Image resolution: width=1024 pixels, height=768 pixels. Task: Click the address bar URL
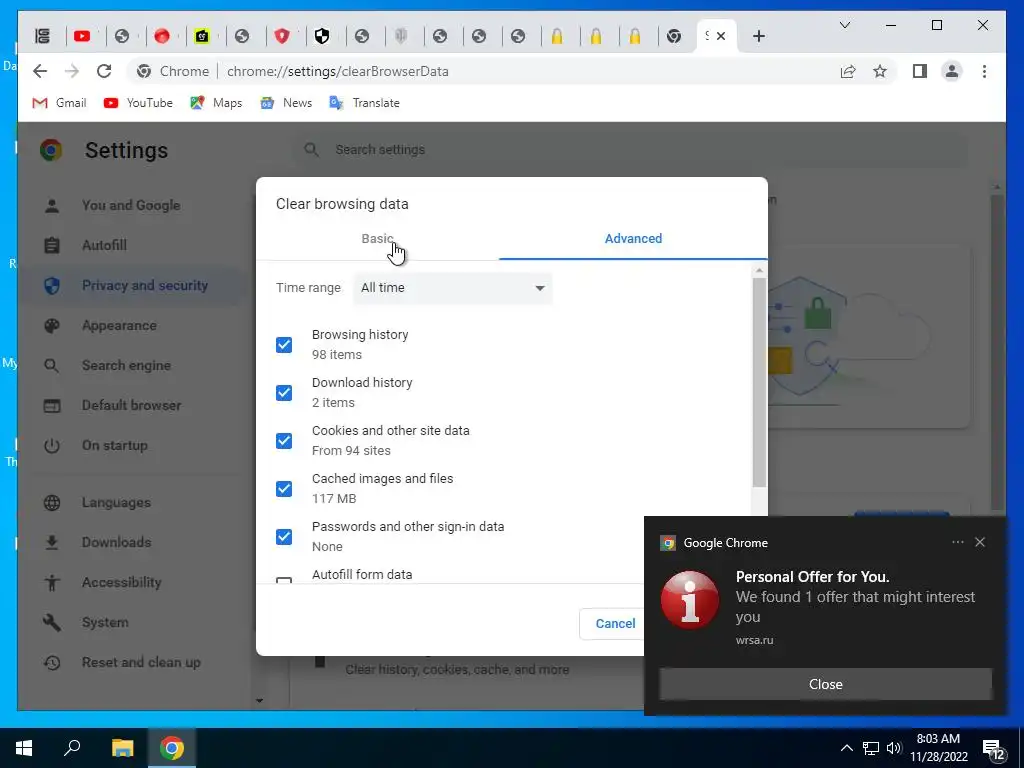(x=338, y=71)
